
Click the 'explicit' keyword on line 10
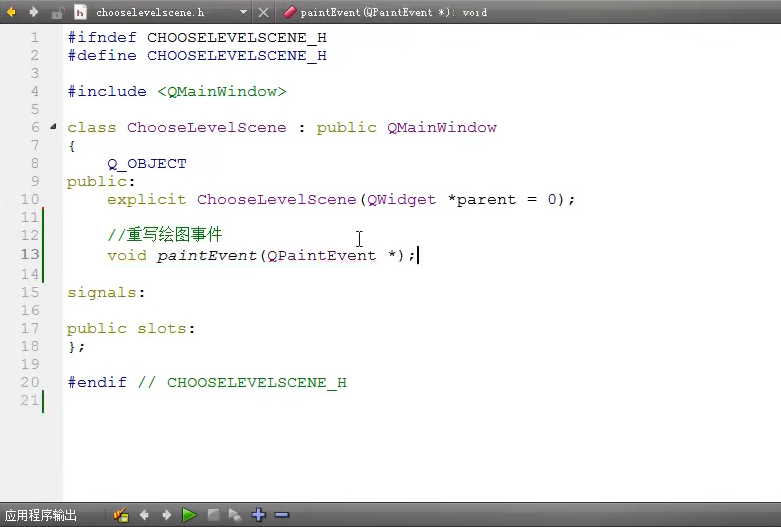tap(146, 199)
